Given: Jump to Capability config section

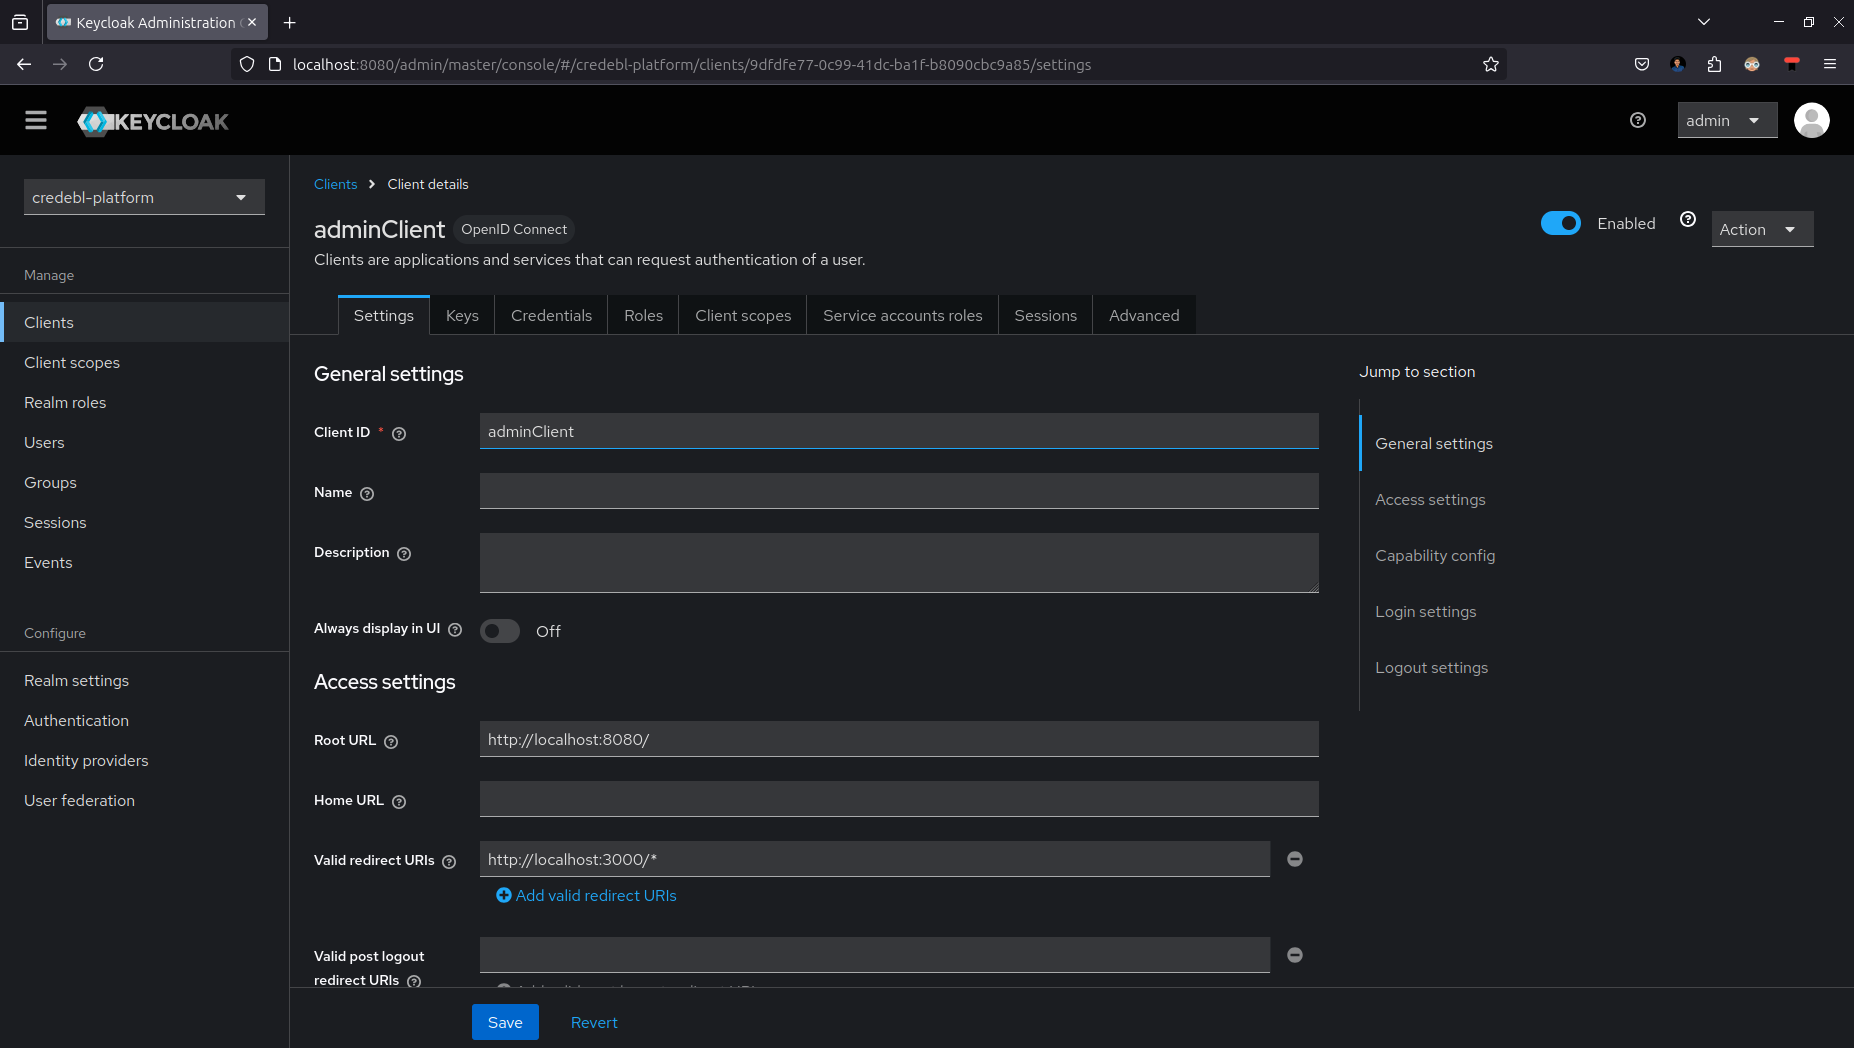Looking at the screenshot, I should pos(1434,556).
